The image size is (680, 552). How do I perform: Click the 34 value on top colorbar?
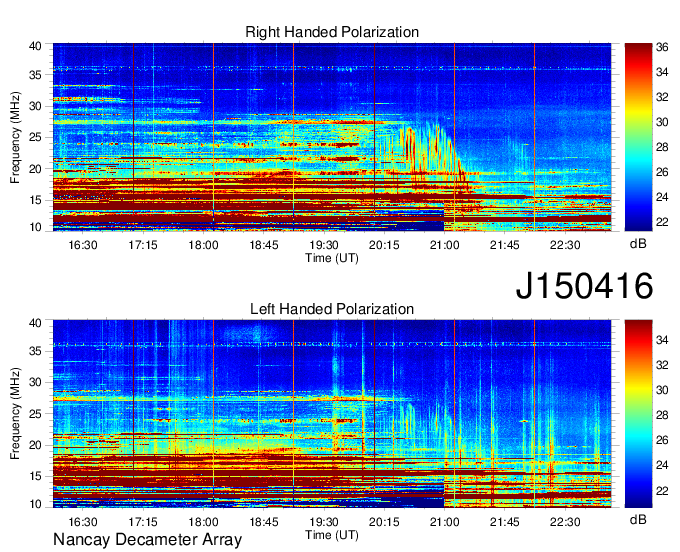pyautogui.click(x=662, y=72)
